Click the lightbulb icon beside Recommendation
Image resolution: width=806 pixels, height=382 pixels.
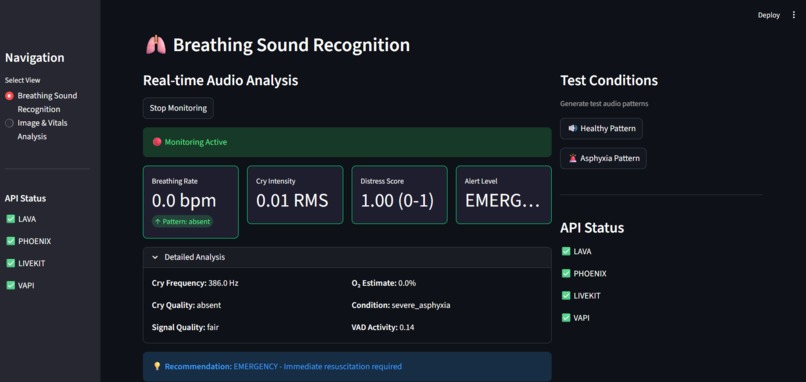(x=157, y=367)
